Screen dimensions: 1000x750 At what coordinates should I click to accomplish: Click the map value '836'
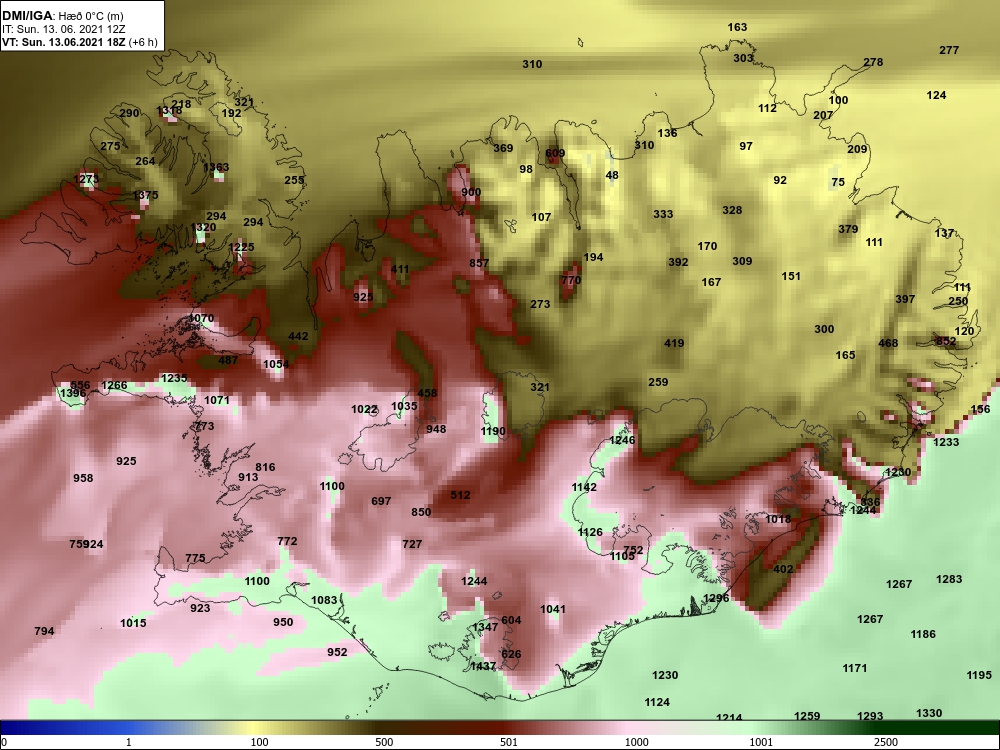(x=870, y=502)
